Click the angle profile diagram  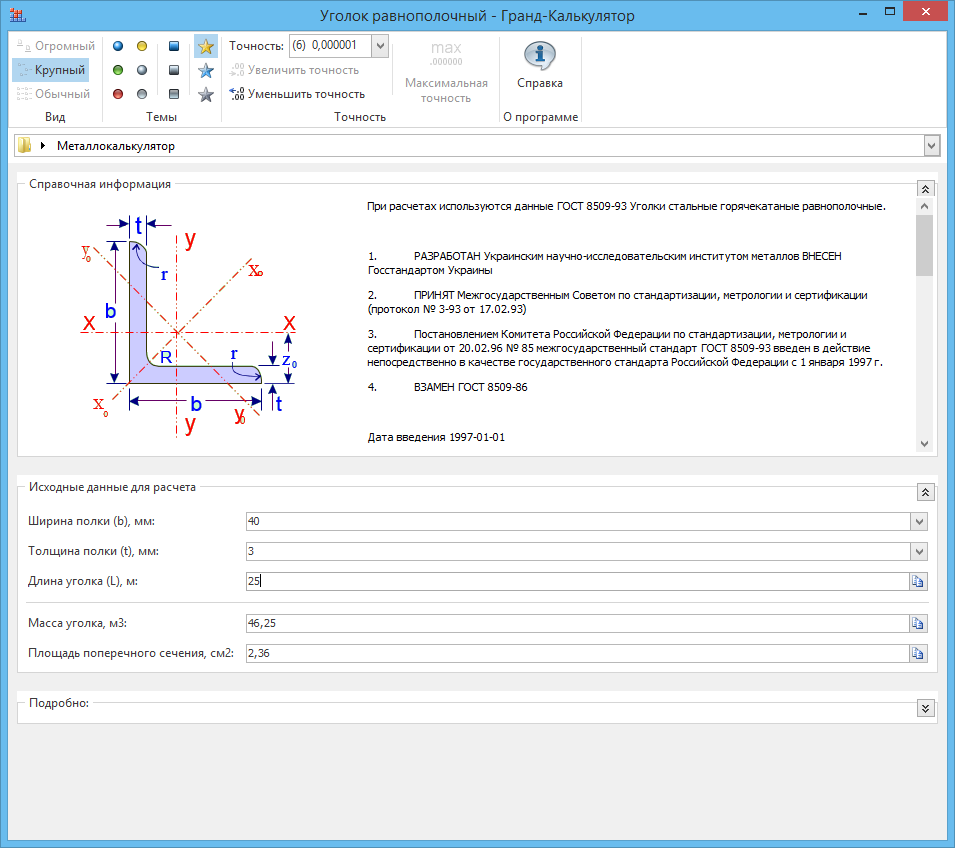coord(189,326)
